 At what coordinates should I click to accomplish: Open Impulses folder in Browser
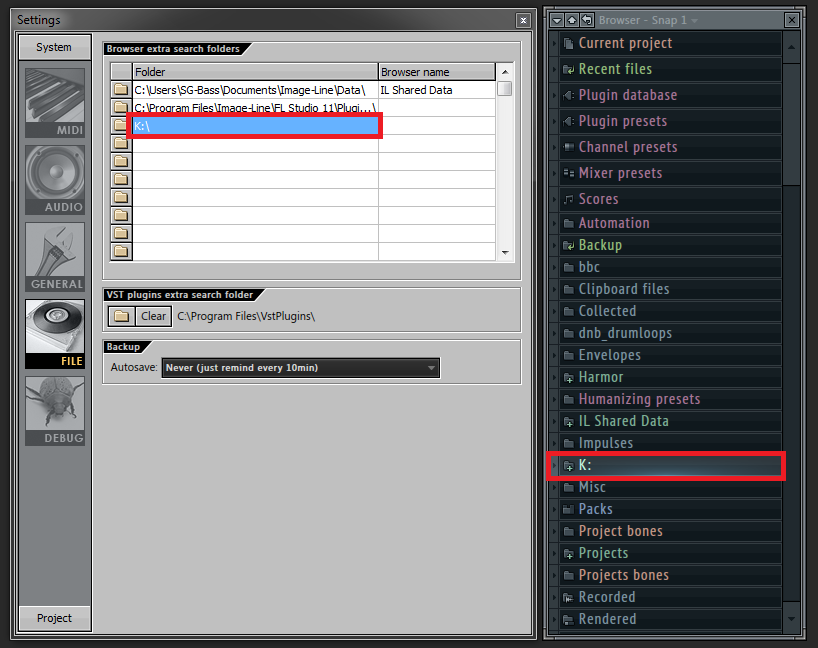670,443
